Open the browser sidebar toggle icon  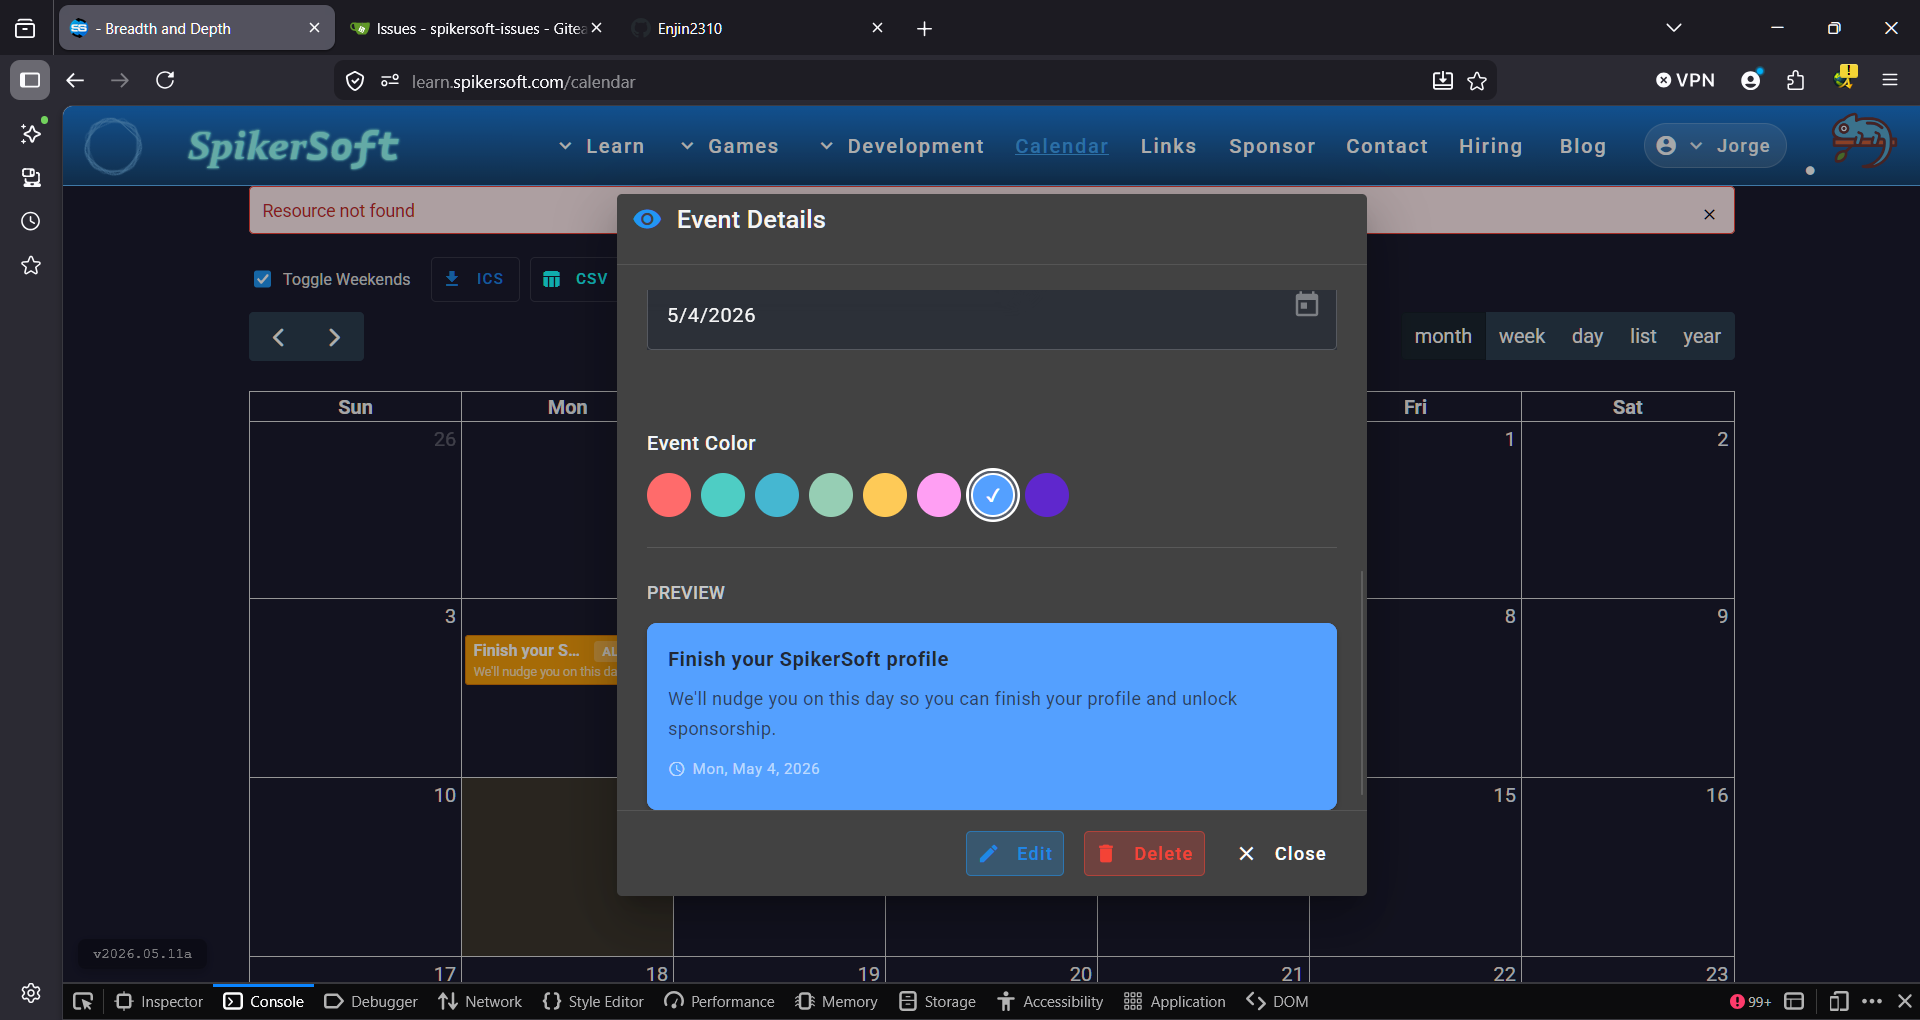30,80
